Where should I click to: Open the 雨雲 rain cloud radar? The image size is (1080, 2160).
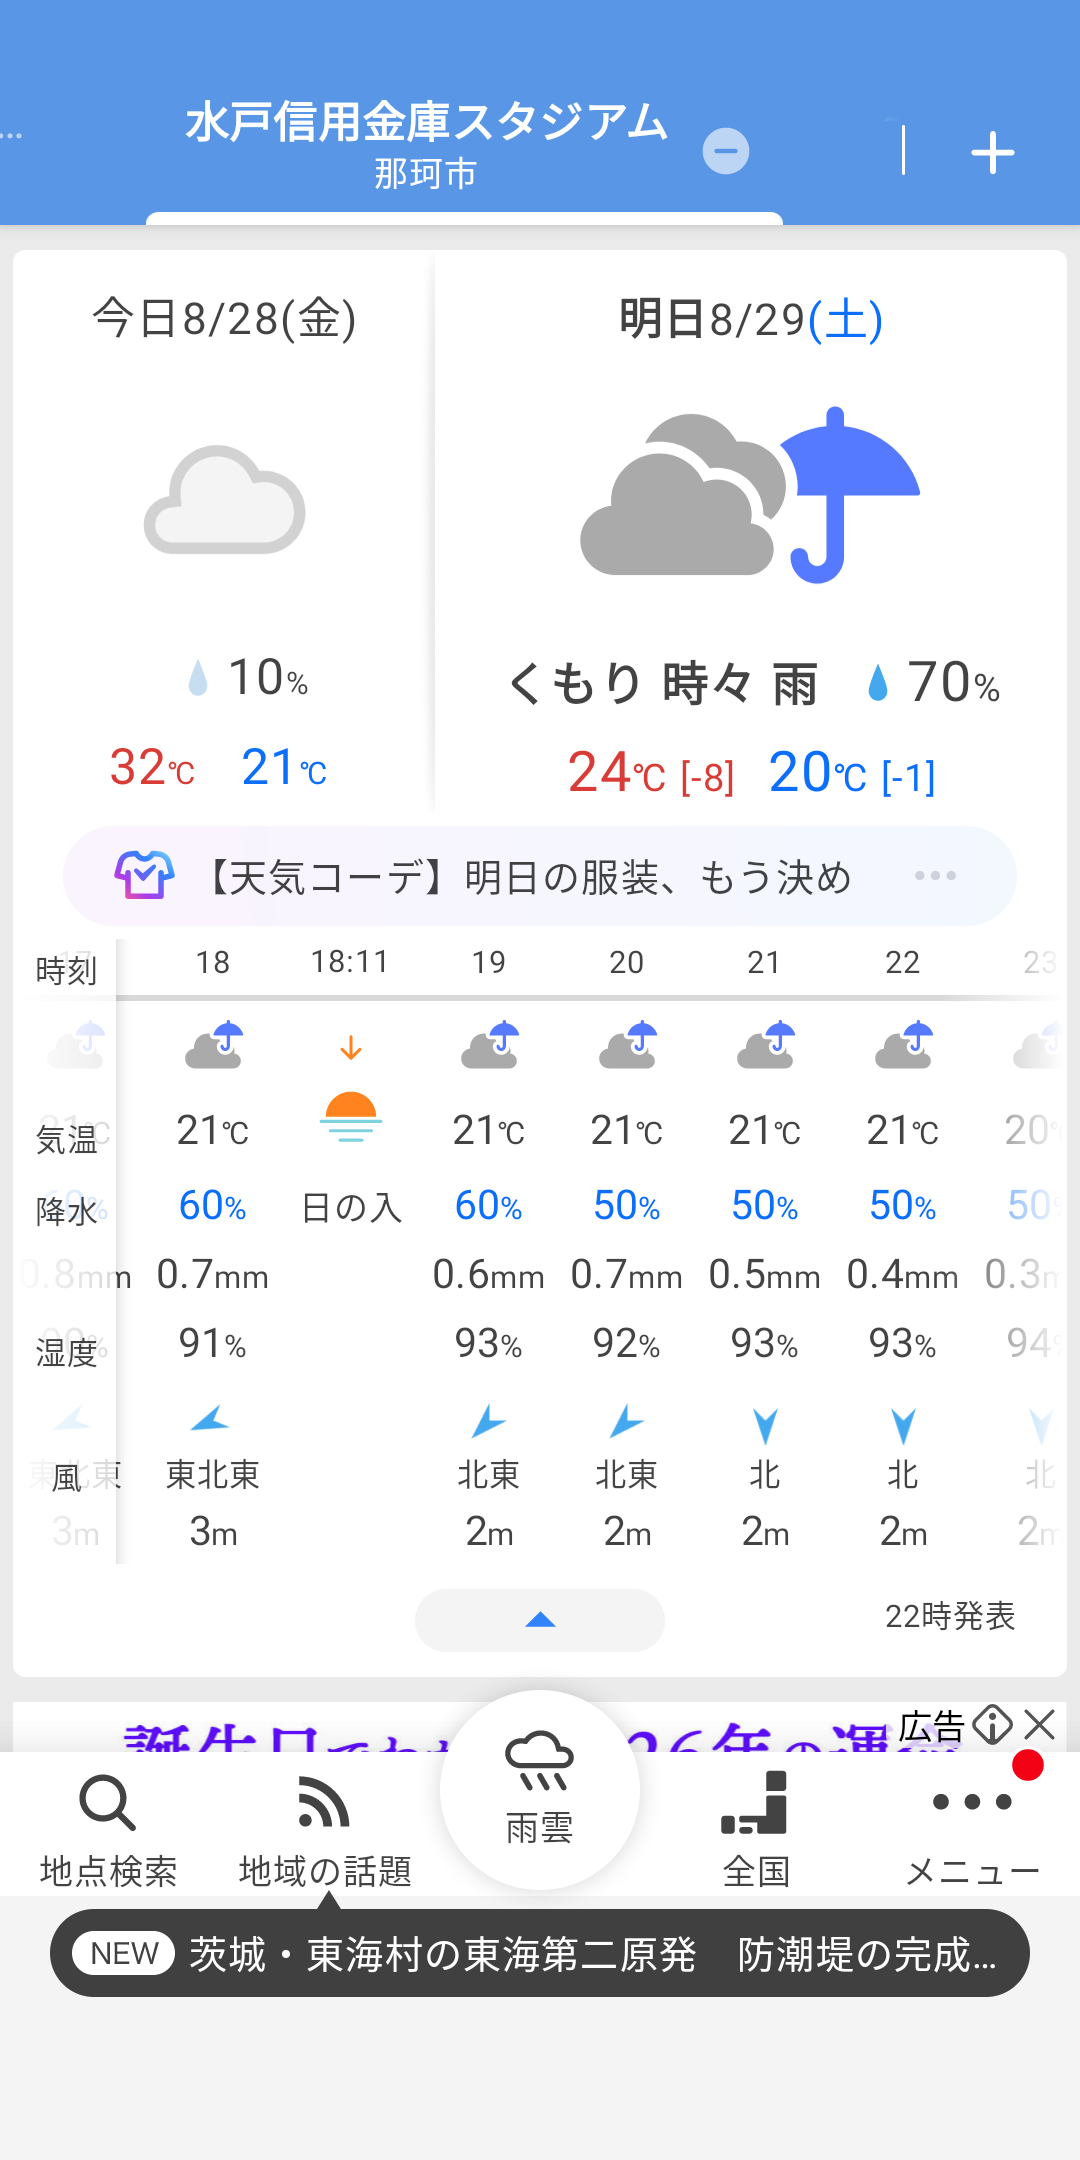pyautogui.click(x=539, y=1790)
